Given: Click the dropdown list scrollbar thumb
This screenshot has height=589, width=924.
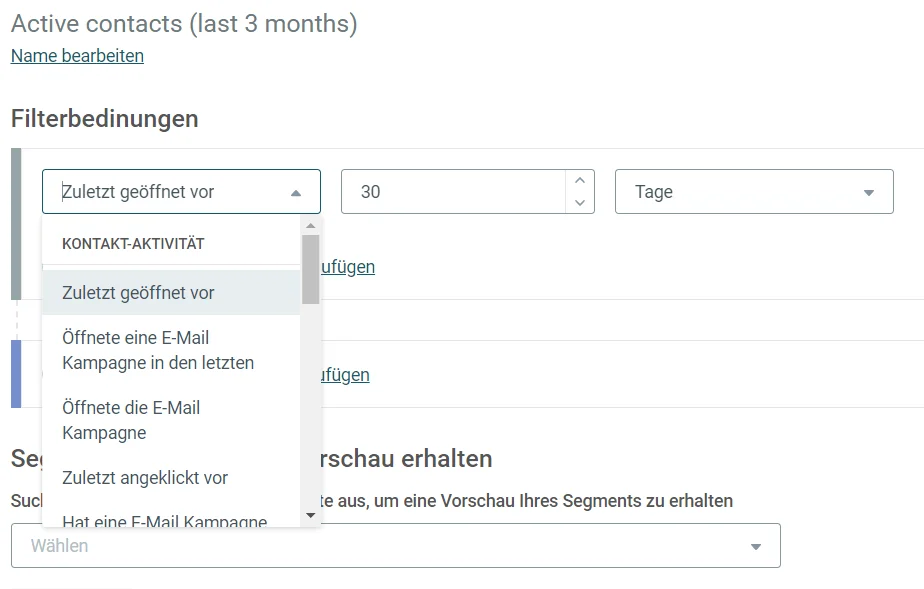Looking at the screenshot, I should [311, 270].
